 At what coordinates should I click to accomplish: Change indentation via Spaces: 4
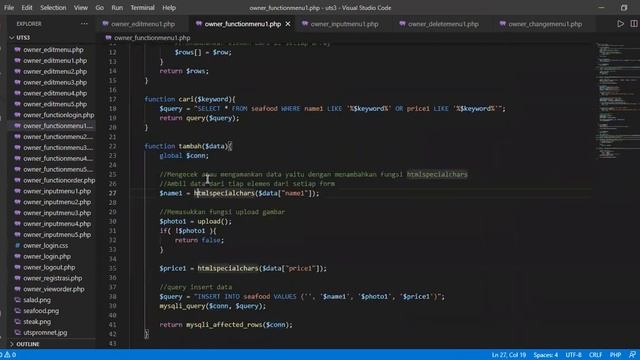pyautogui.click(x=546, y=355)
